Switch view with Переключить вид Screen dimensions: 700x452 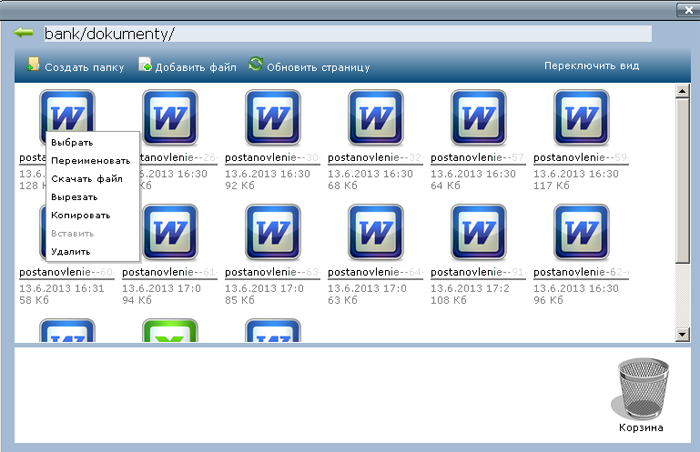tap(591, 66)
